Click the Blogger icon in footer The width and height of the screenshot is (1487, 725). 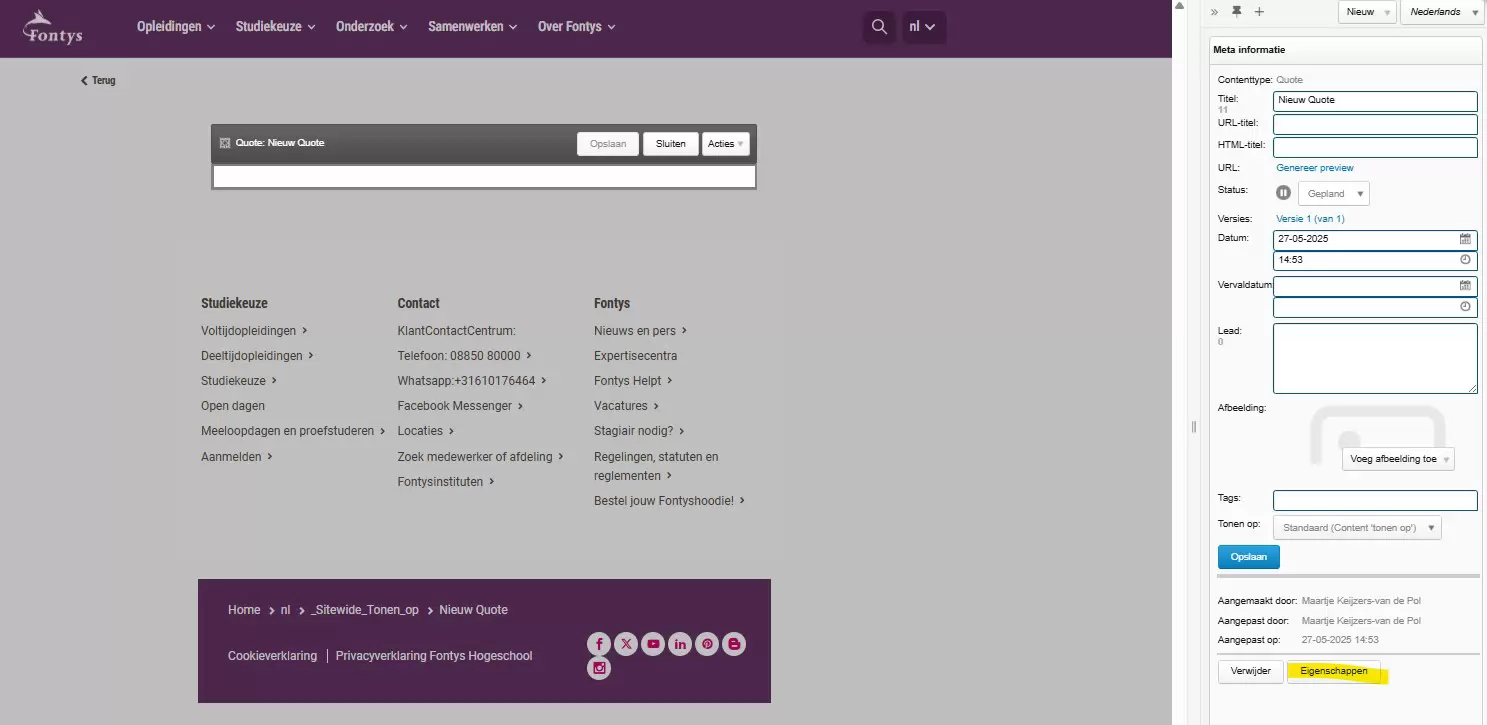[735, 644]
